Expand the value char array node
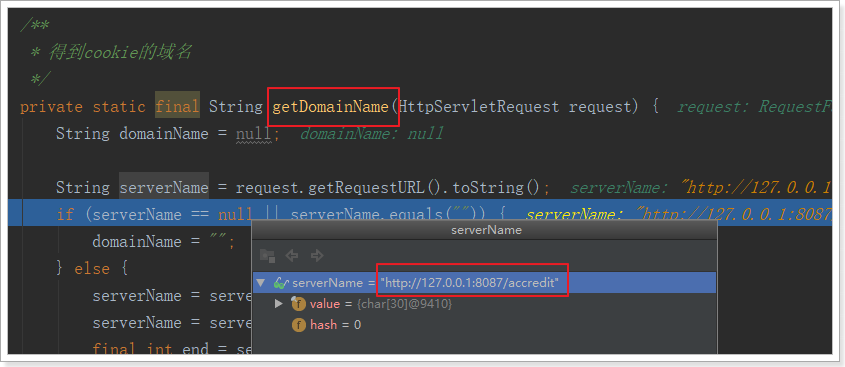The width and height of the screenshot is (845, 367). (279, 304)
